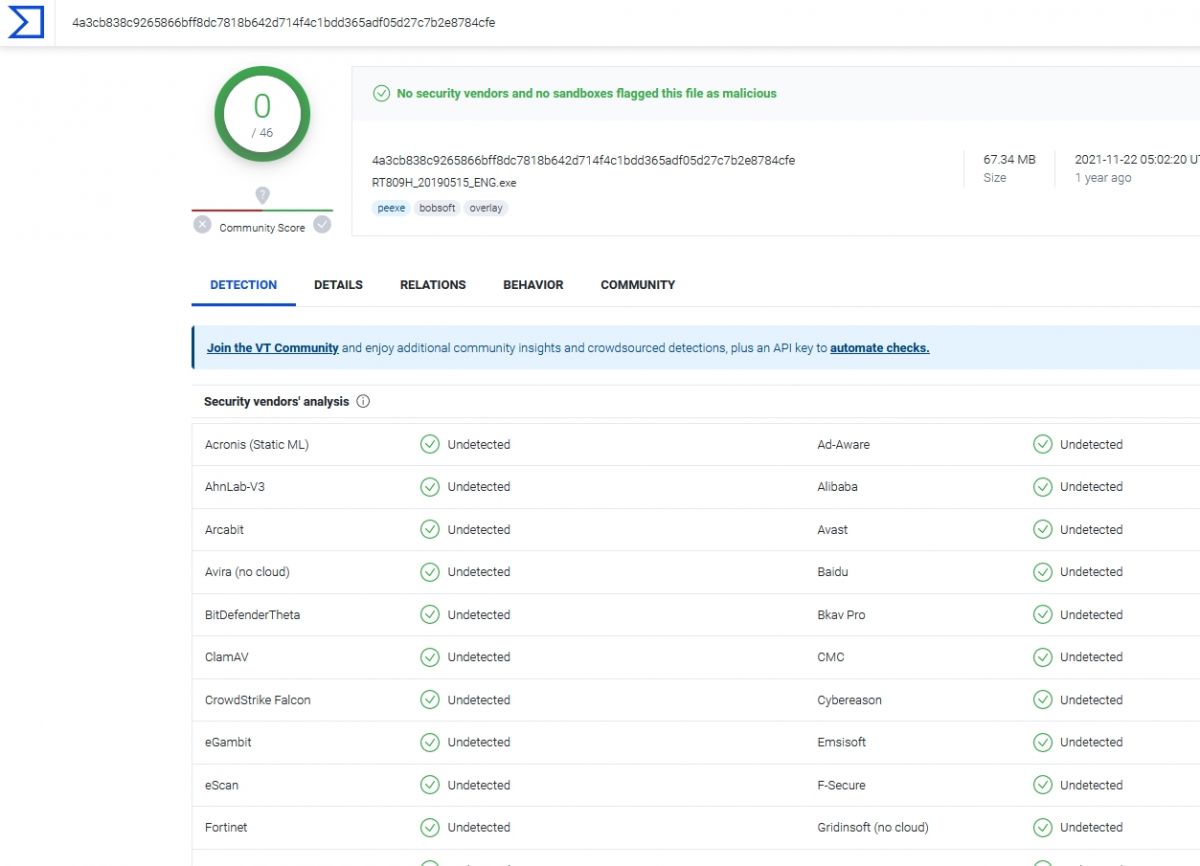1200x866 pixels.
Task: Click the Undetected check icon for Arcabit
Action: pos(430,530)
